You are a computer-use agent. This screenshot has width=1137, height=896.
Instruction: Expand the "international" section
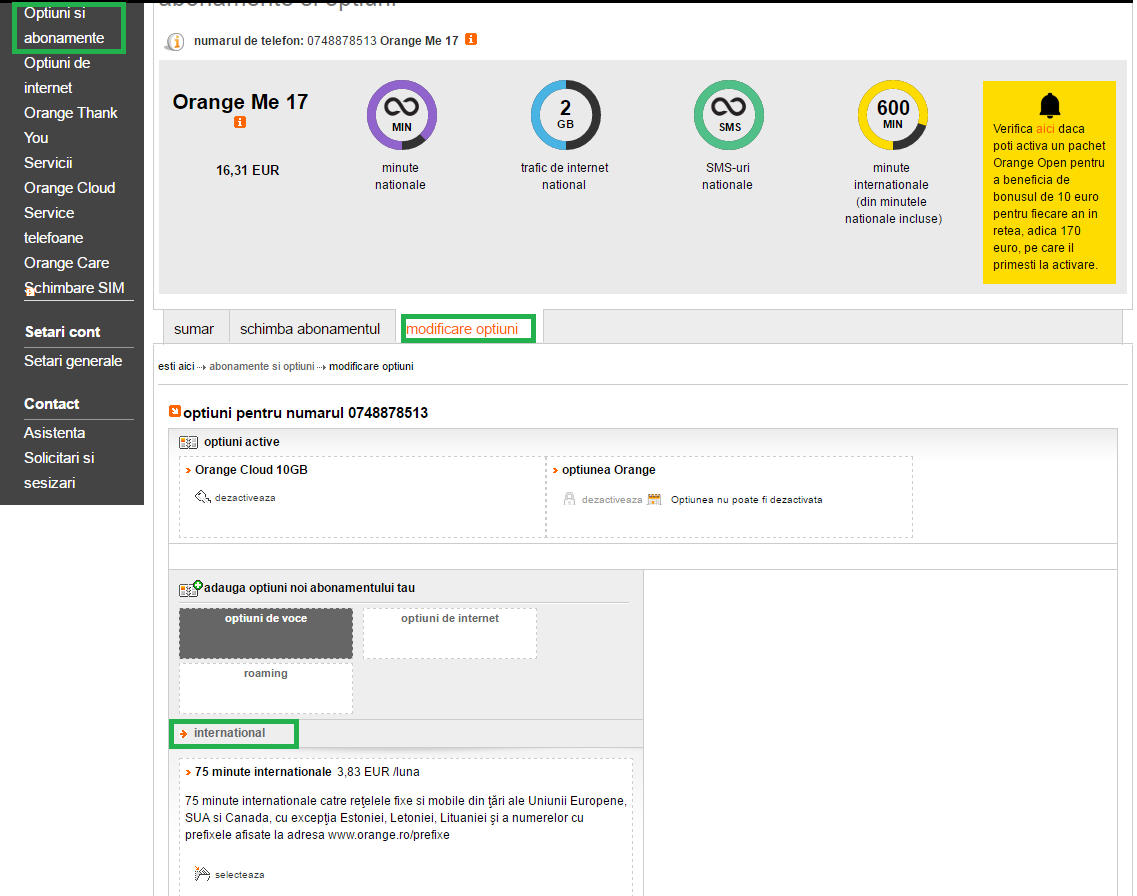229,733
